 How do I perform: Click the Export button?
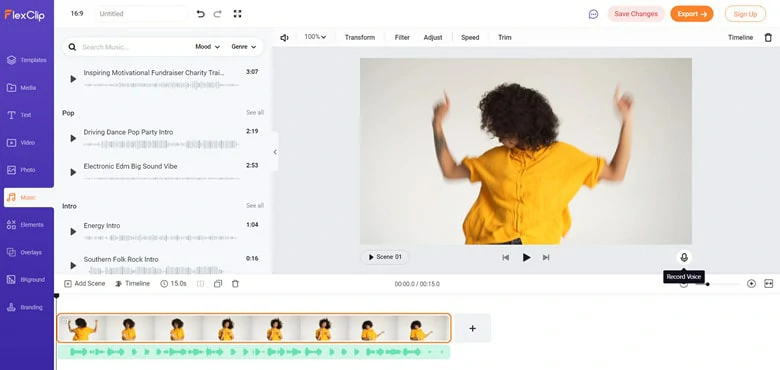(691, 14)
